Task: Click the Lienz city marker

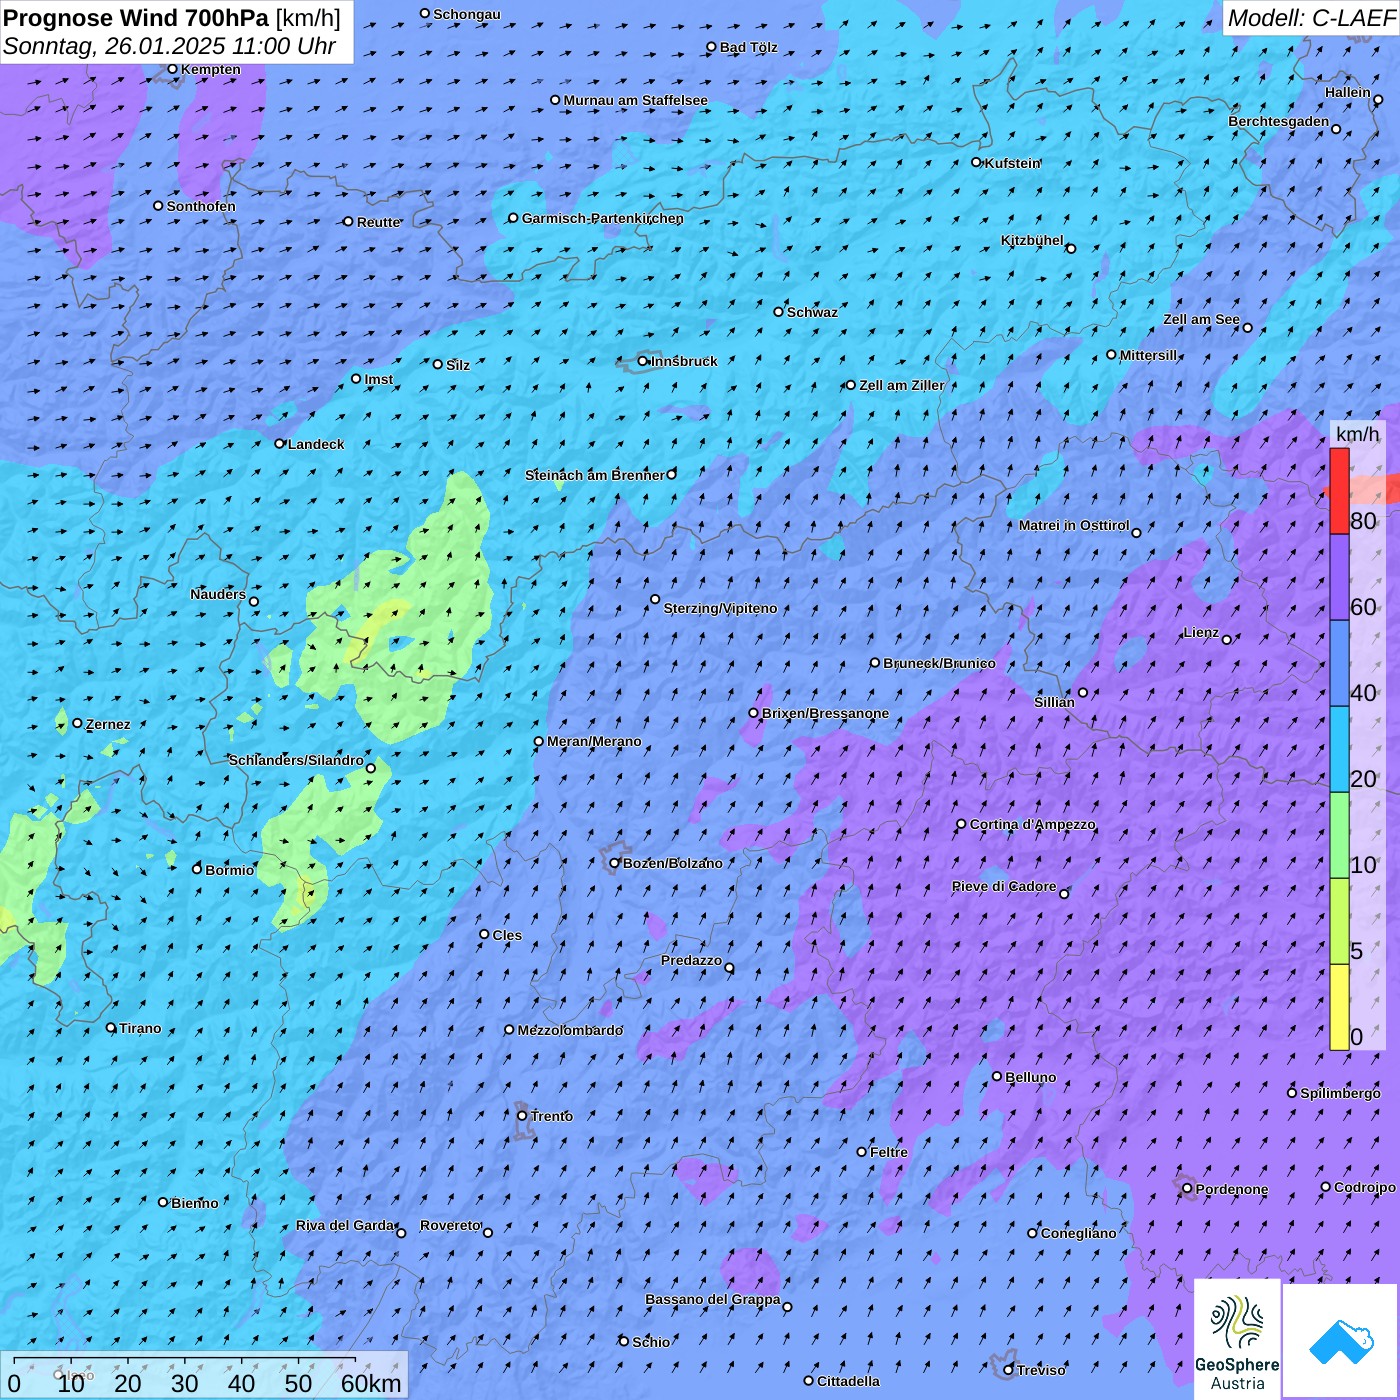Action: 1227,639
